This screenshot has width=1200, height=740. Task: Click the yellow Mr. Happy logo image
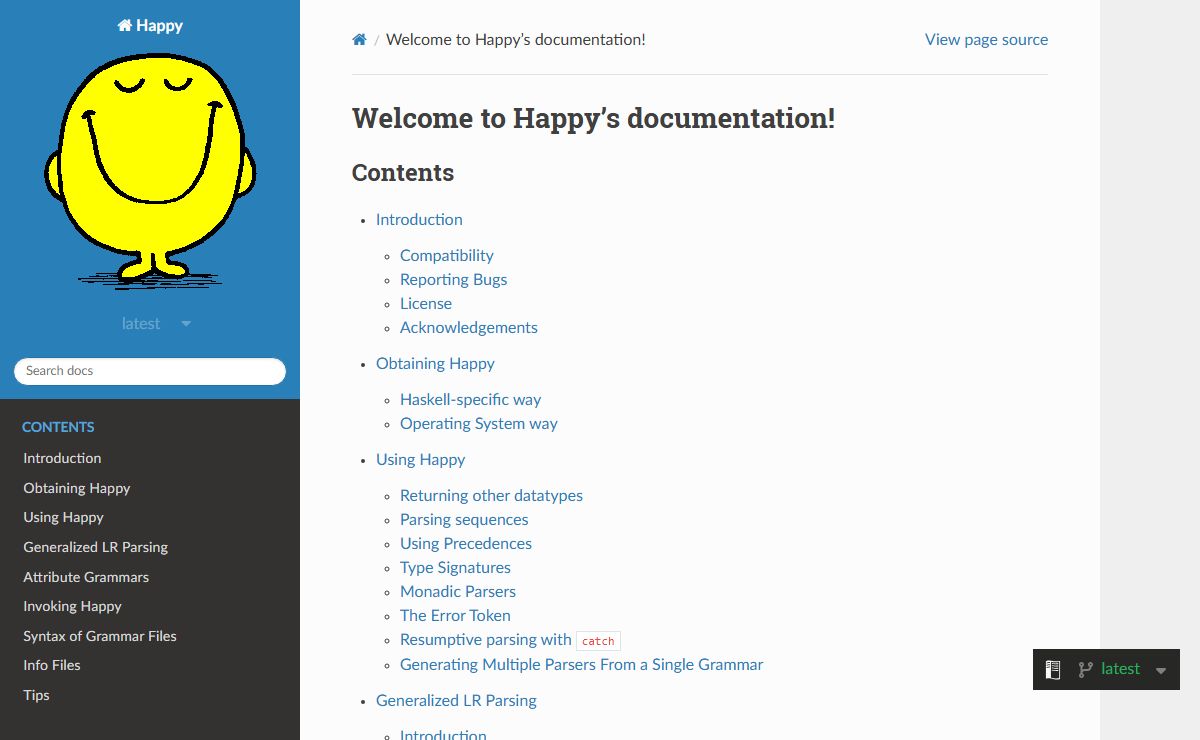(150, 172)
